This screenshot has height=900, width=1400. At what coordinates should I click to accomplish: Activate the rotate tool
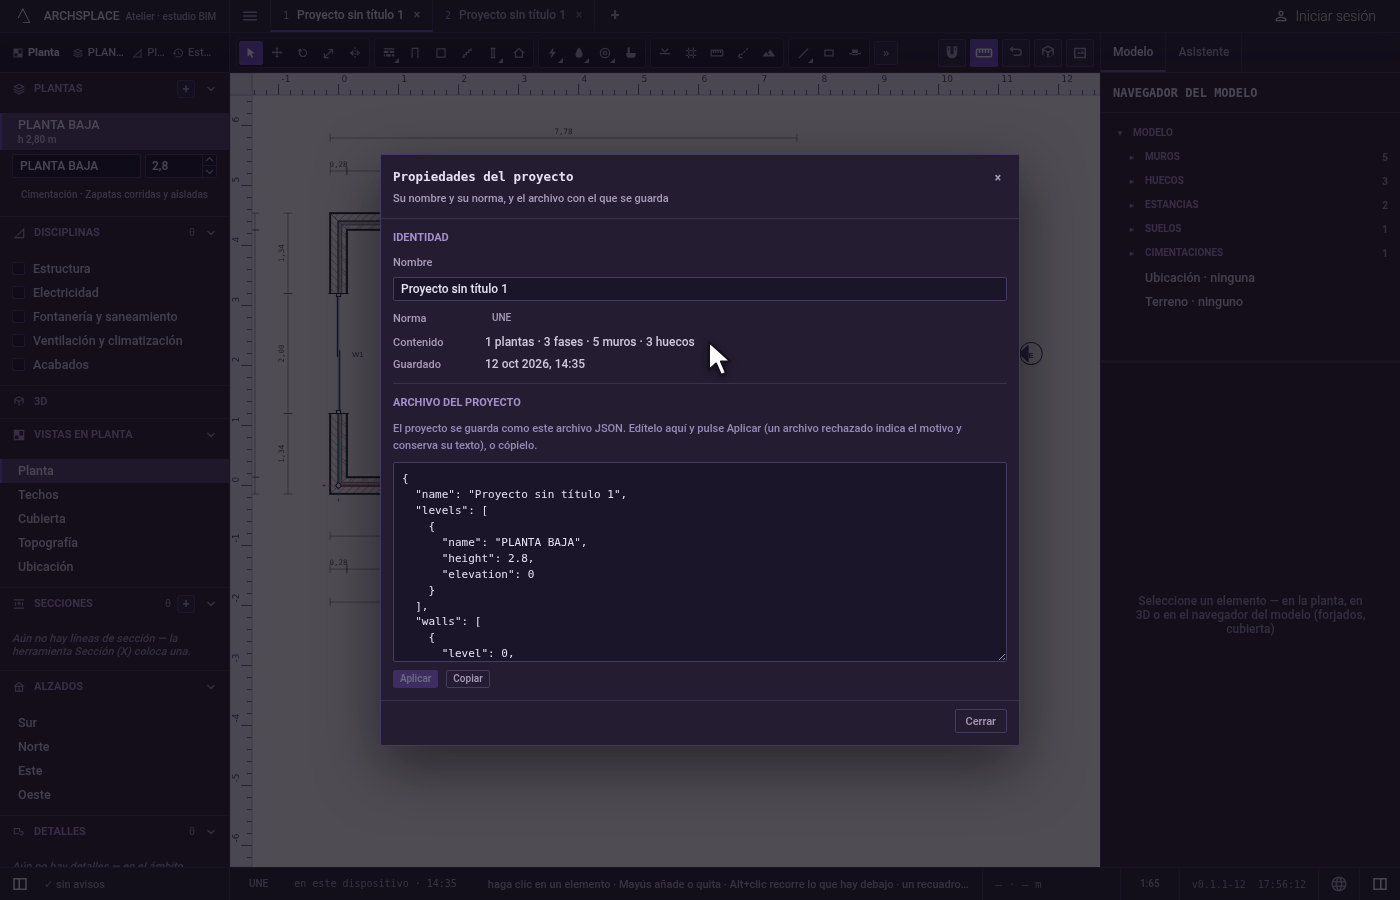[x=302, y=53]
